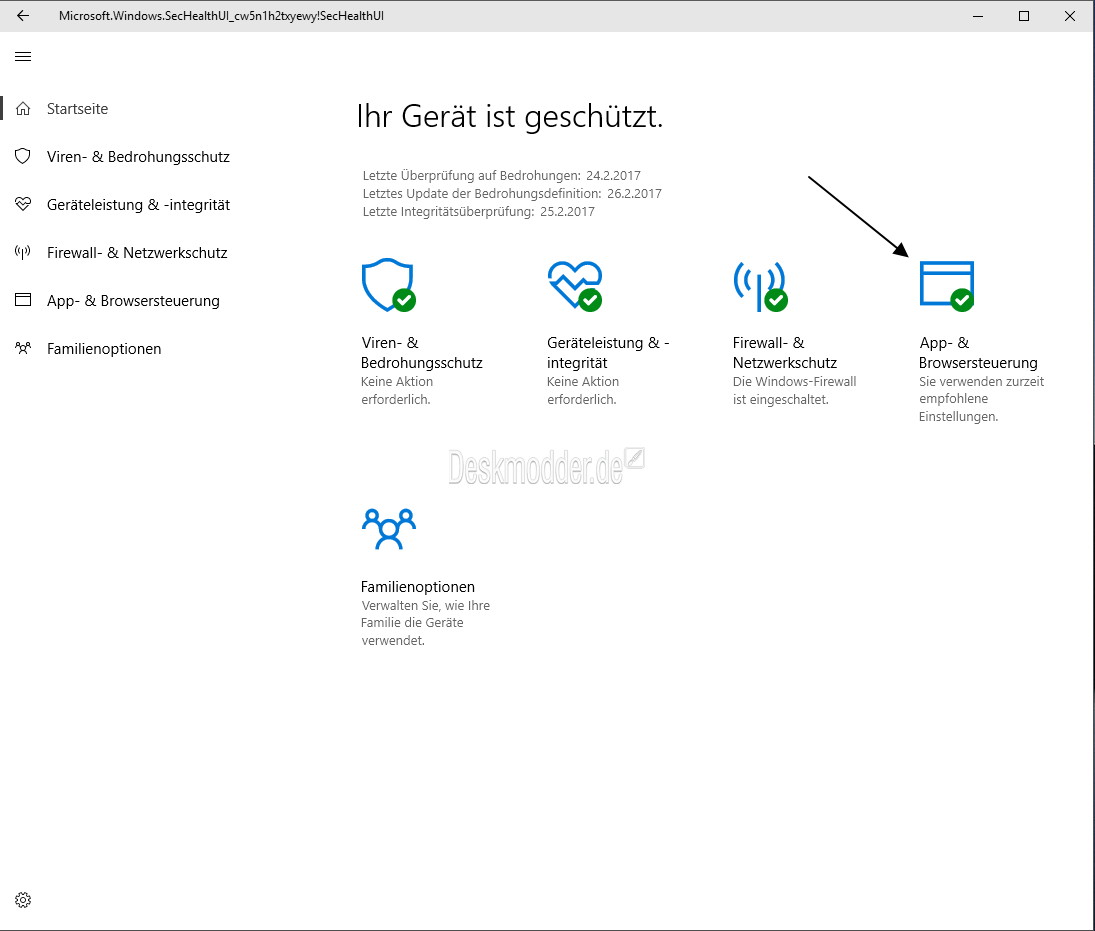1095x931 pixels.
Task: Select Startseite in the navigation pane
Action: click(78, 108)
